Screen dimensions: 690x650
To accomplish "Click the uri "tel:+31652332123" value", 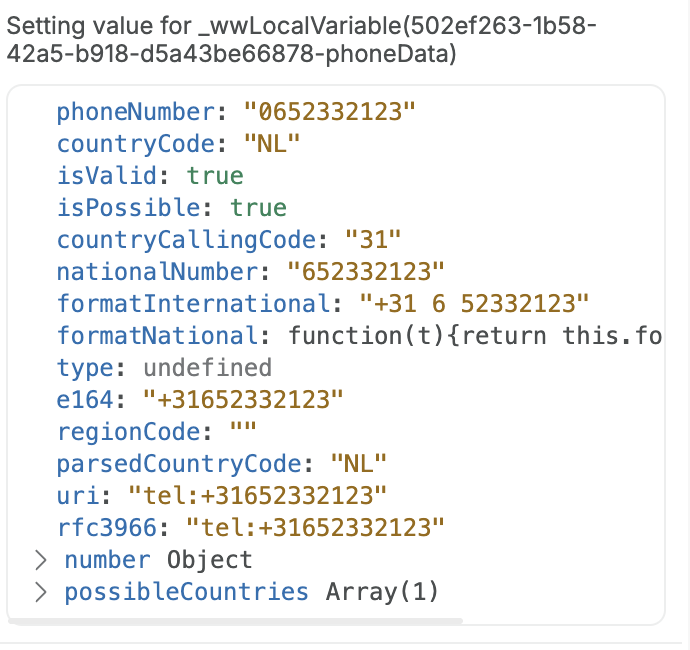I will 257,496.
